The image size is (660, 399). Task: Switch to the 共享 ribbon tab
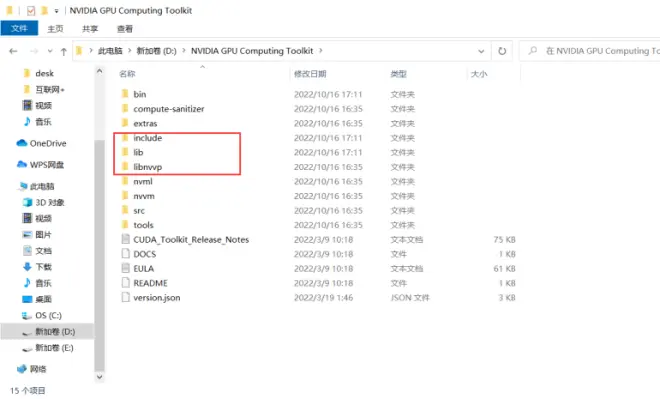point(90,29)
